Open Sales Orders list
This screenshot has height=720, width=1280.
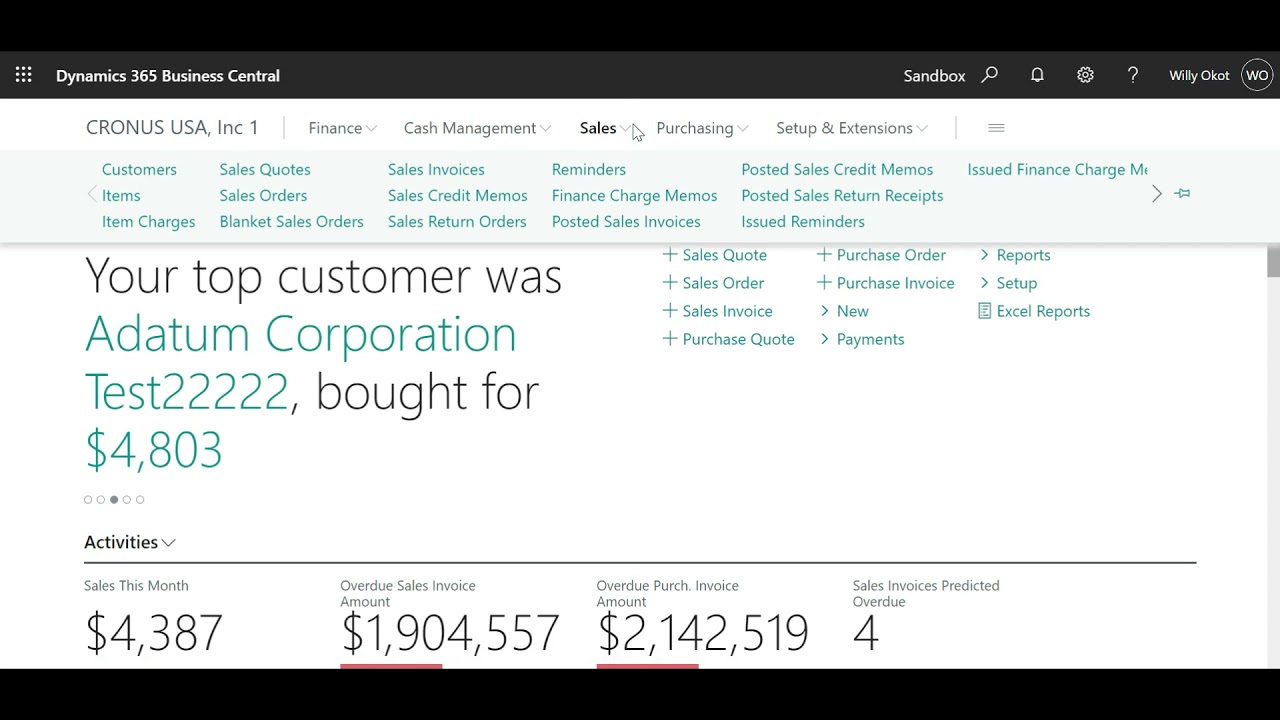[x=263, y=195]
